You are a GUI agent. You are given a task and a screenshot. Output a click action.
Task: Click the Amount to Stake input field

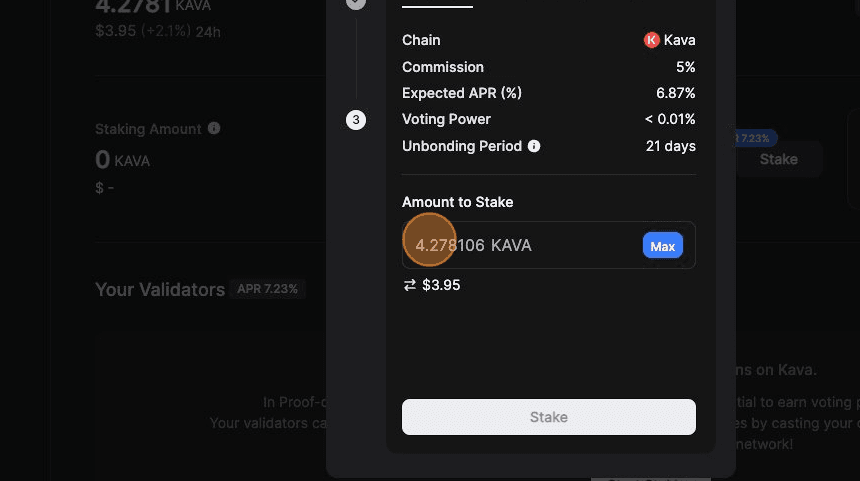520,245
